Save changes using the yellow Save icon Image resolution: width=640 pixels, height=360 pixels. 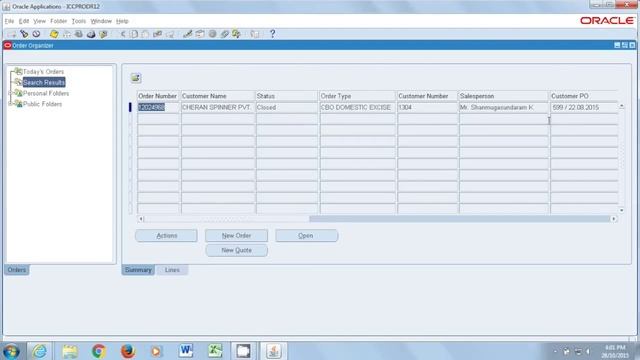[54, 34]
